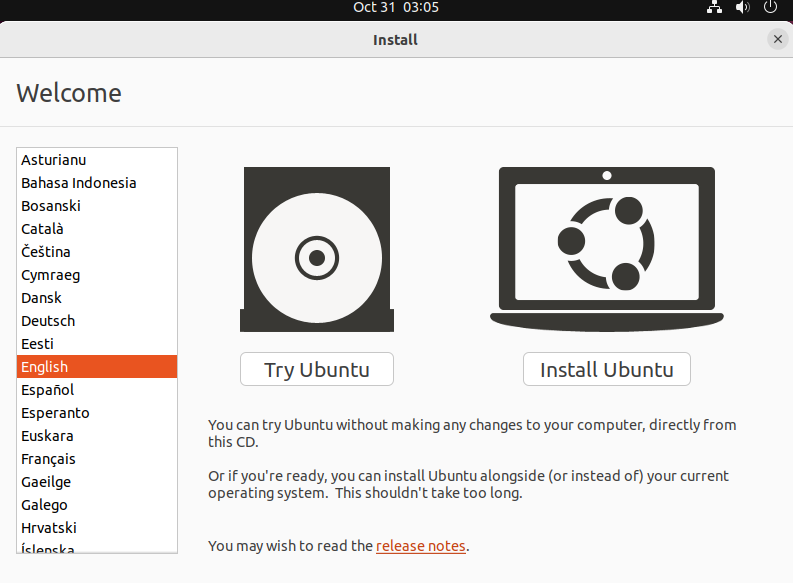Choose Euskara from the language list
Screen dimensions: 793x583
[97, 436]
